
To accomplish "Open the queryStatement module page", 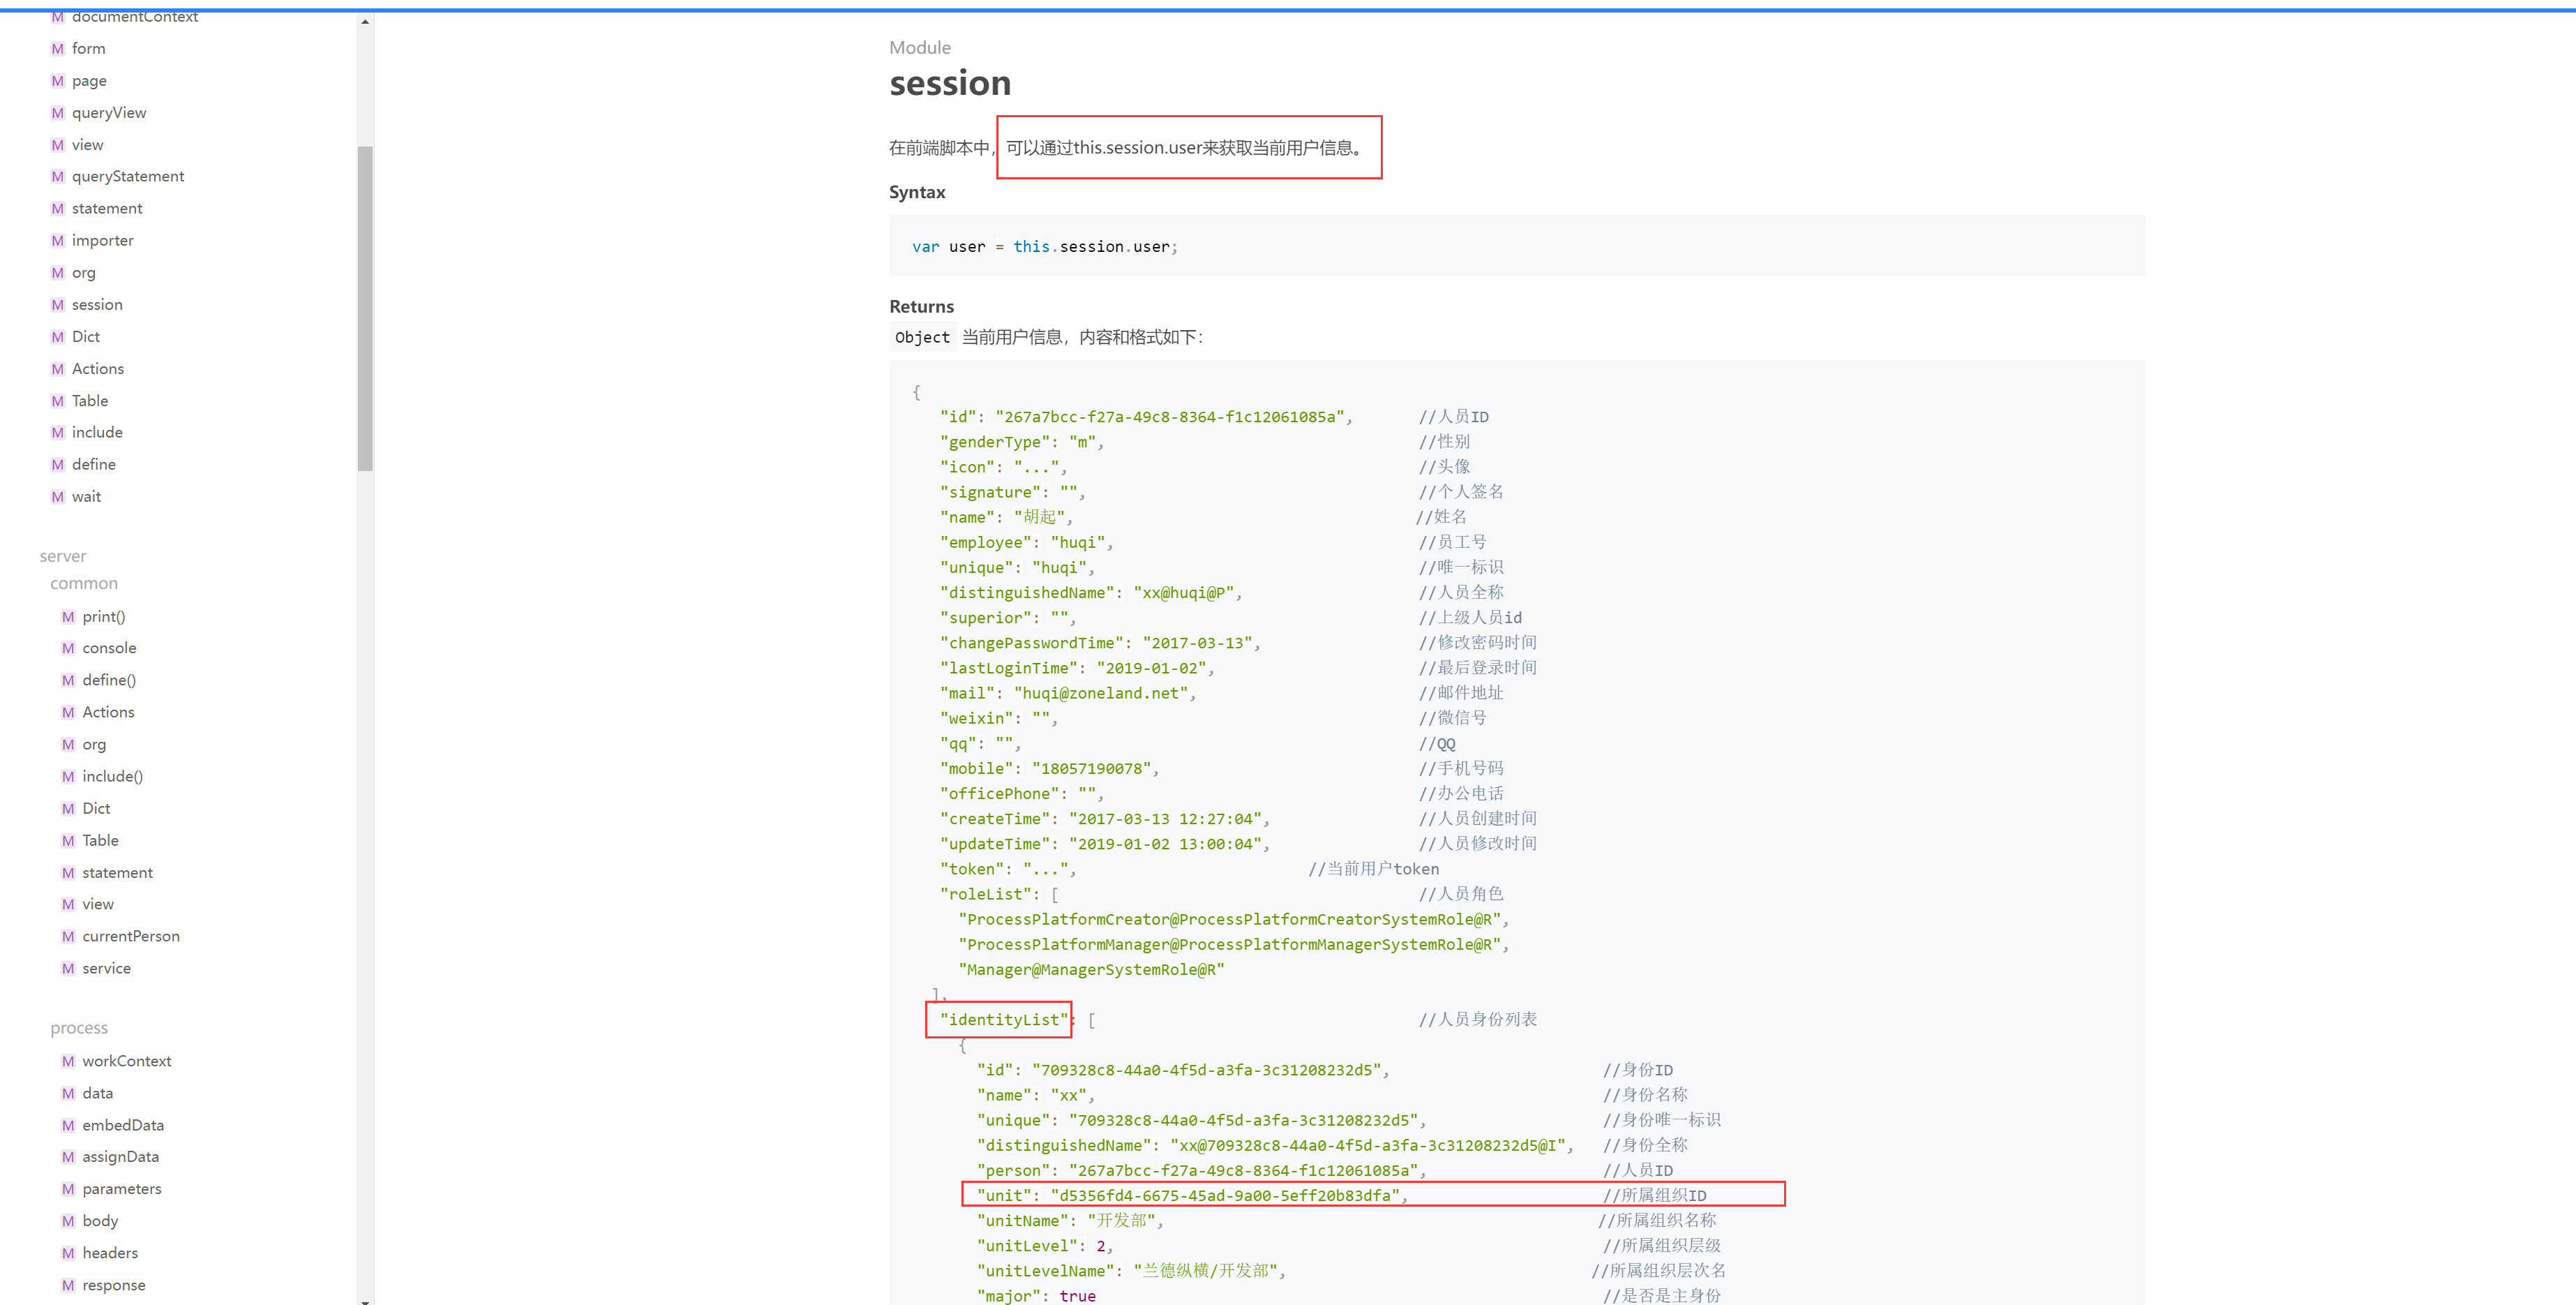I will click(x=128, y=177).
